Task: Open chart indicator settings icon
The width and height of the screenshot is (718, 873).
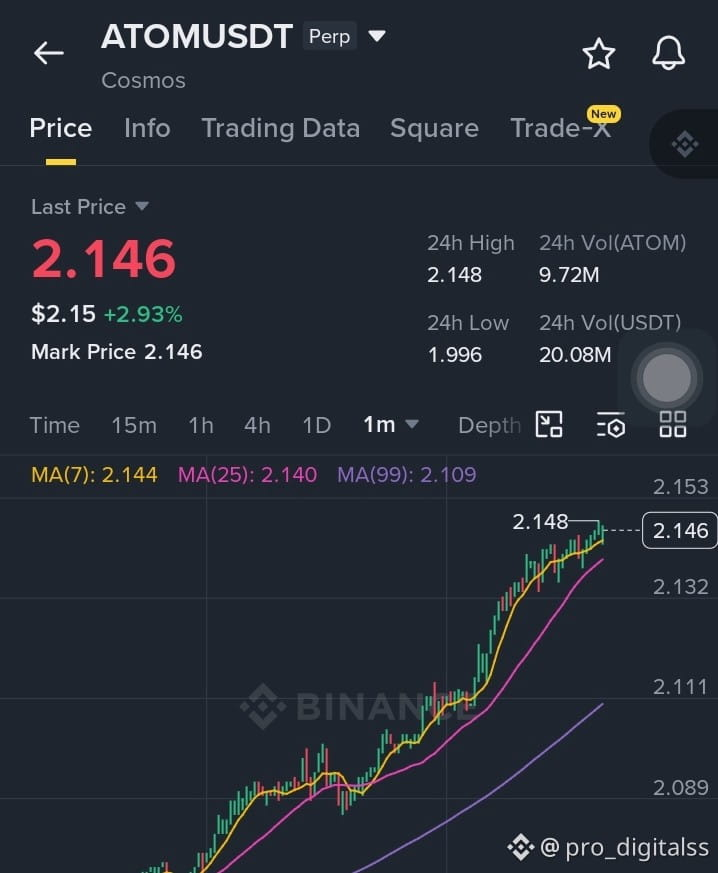Action: tap(611, 425)
